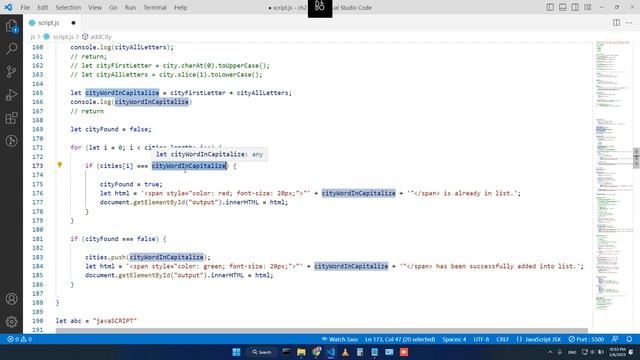
Task: Open the File menu
Action: click(x=25, y=7)
